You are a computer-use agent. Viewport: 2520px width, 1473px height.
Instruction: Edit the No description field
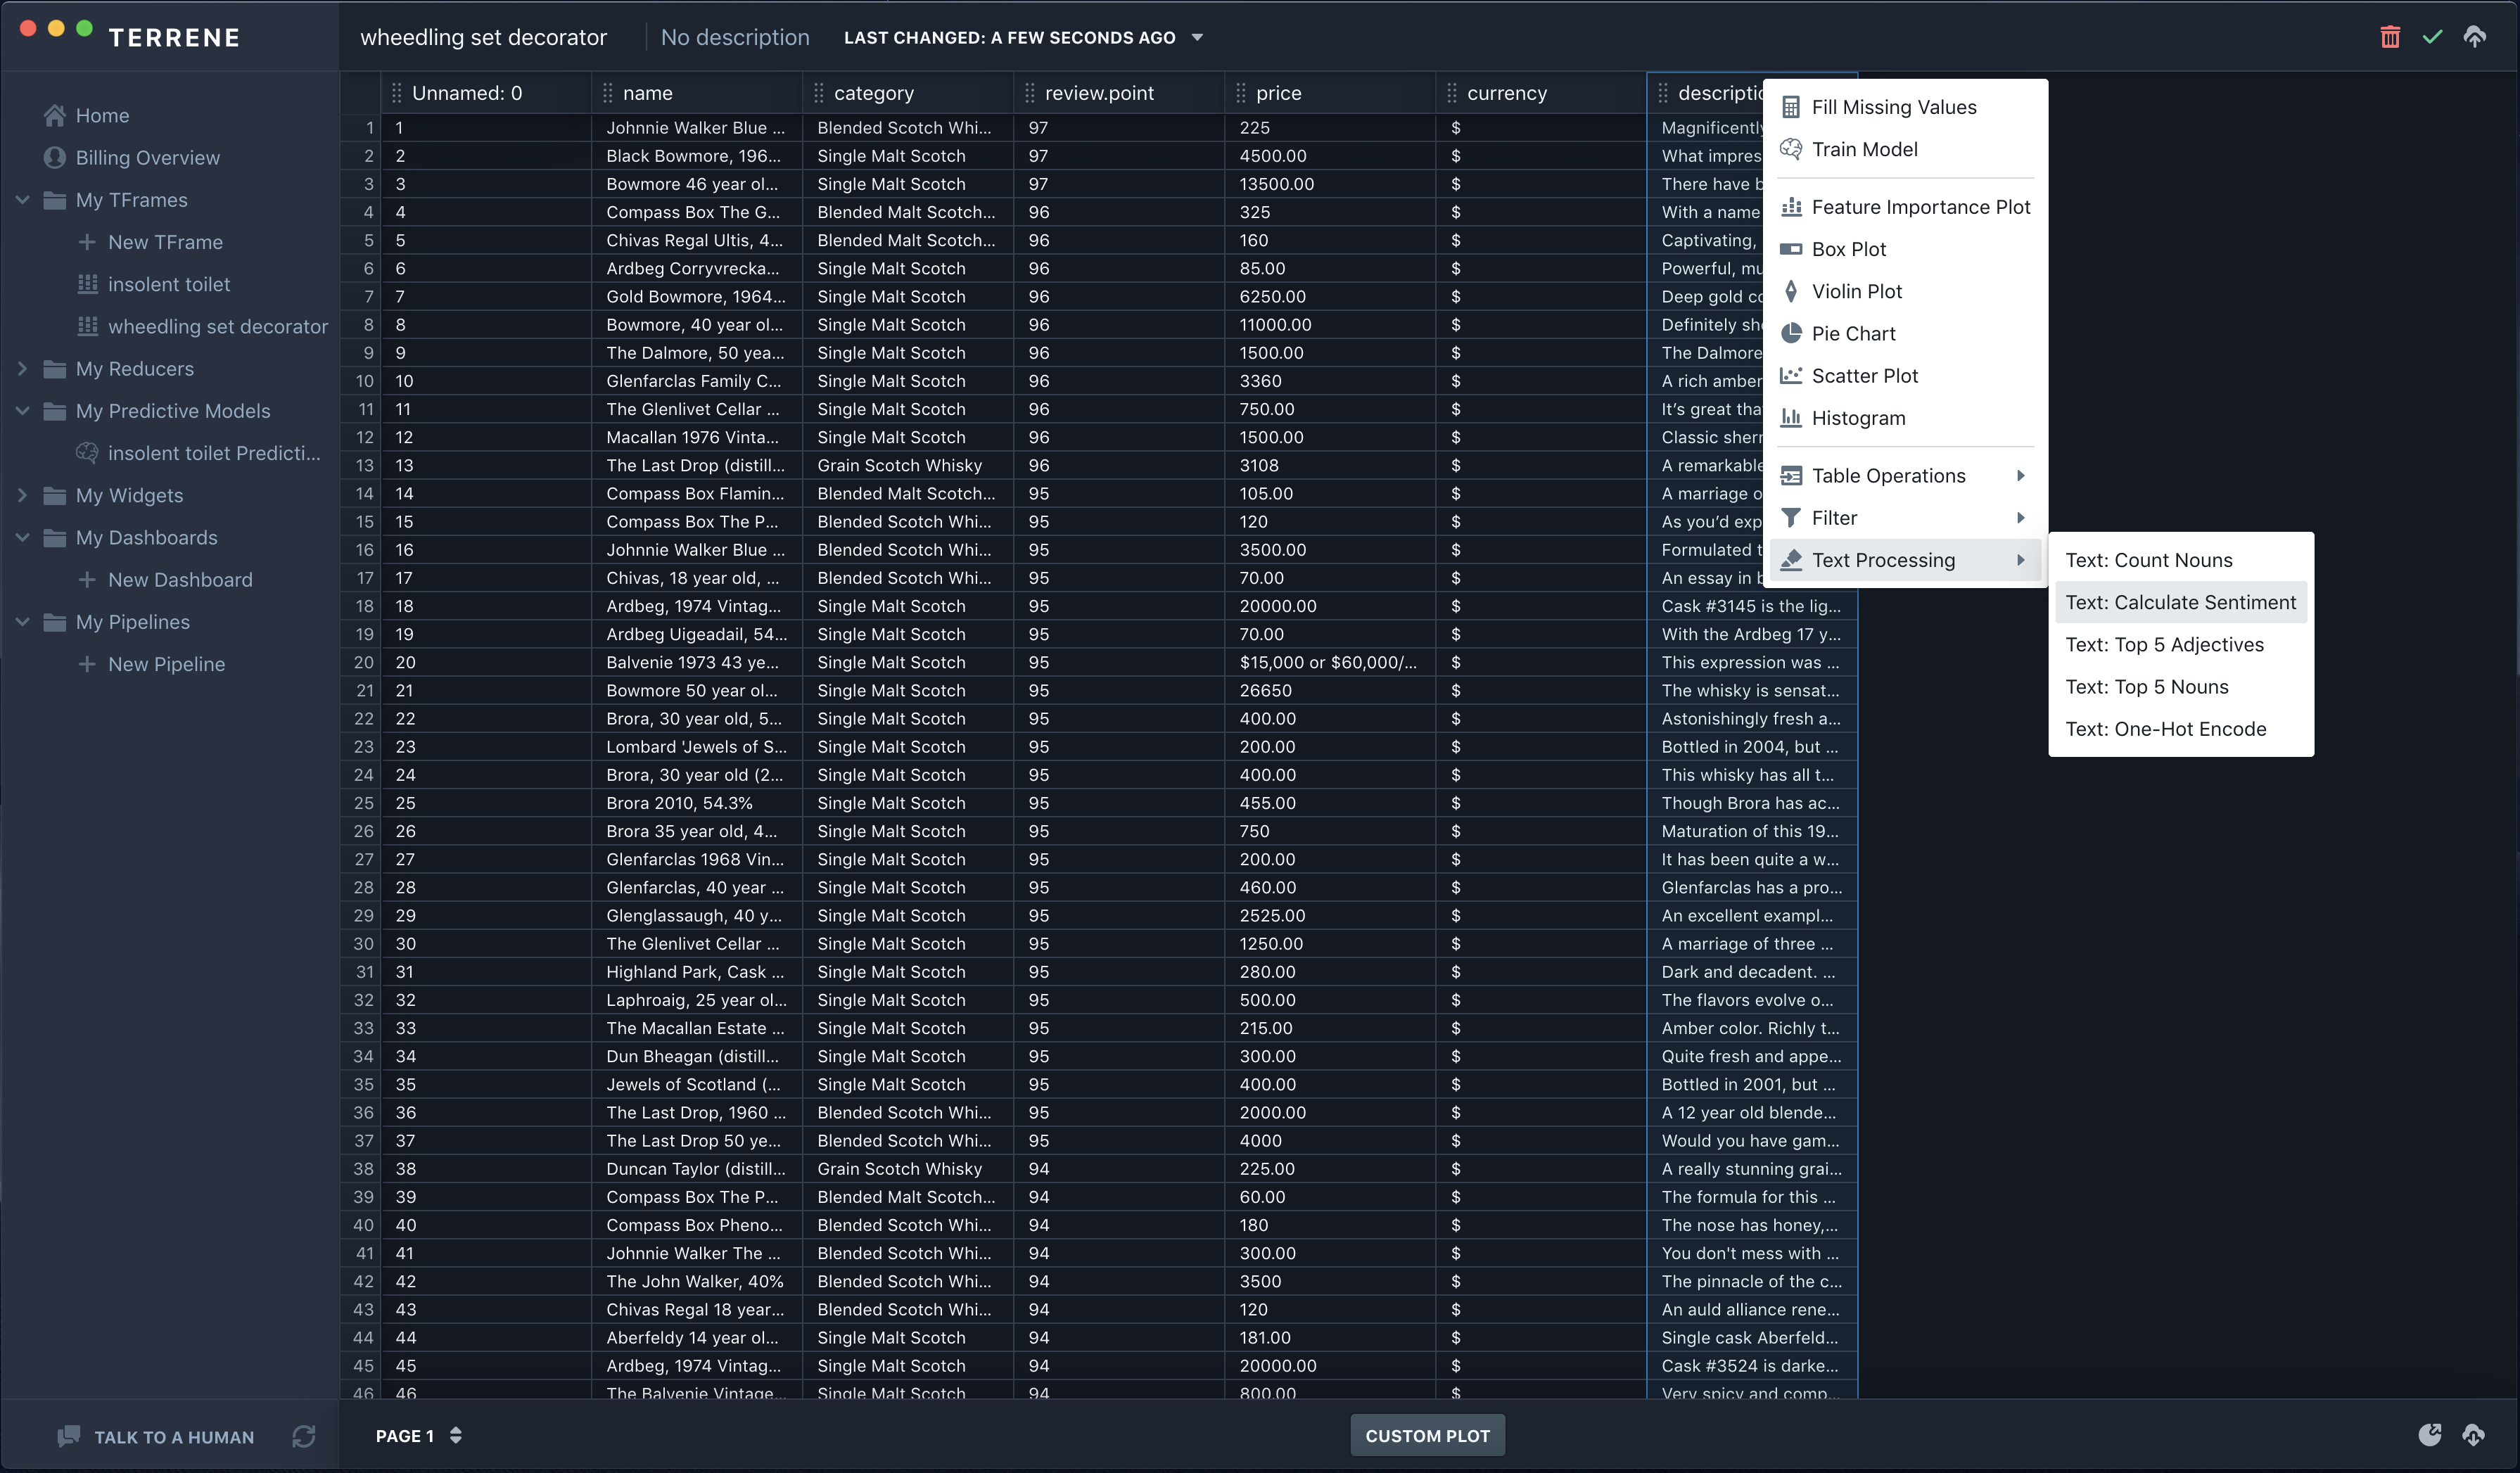[x=735, y=37]
